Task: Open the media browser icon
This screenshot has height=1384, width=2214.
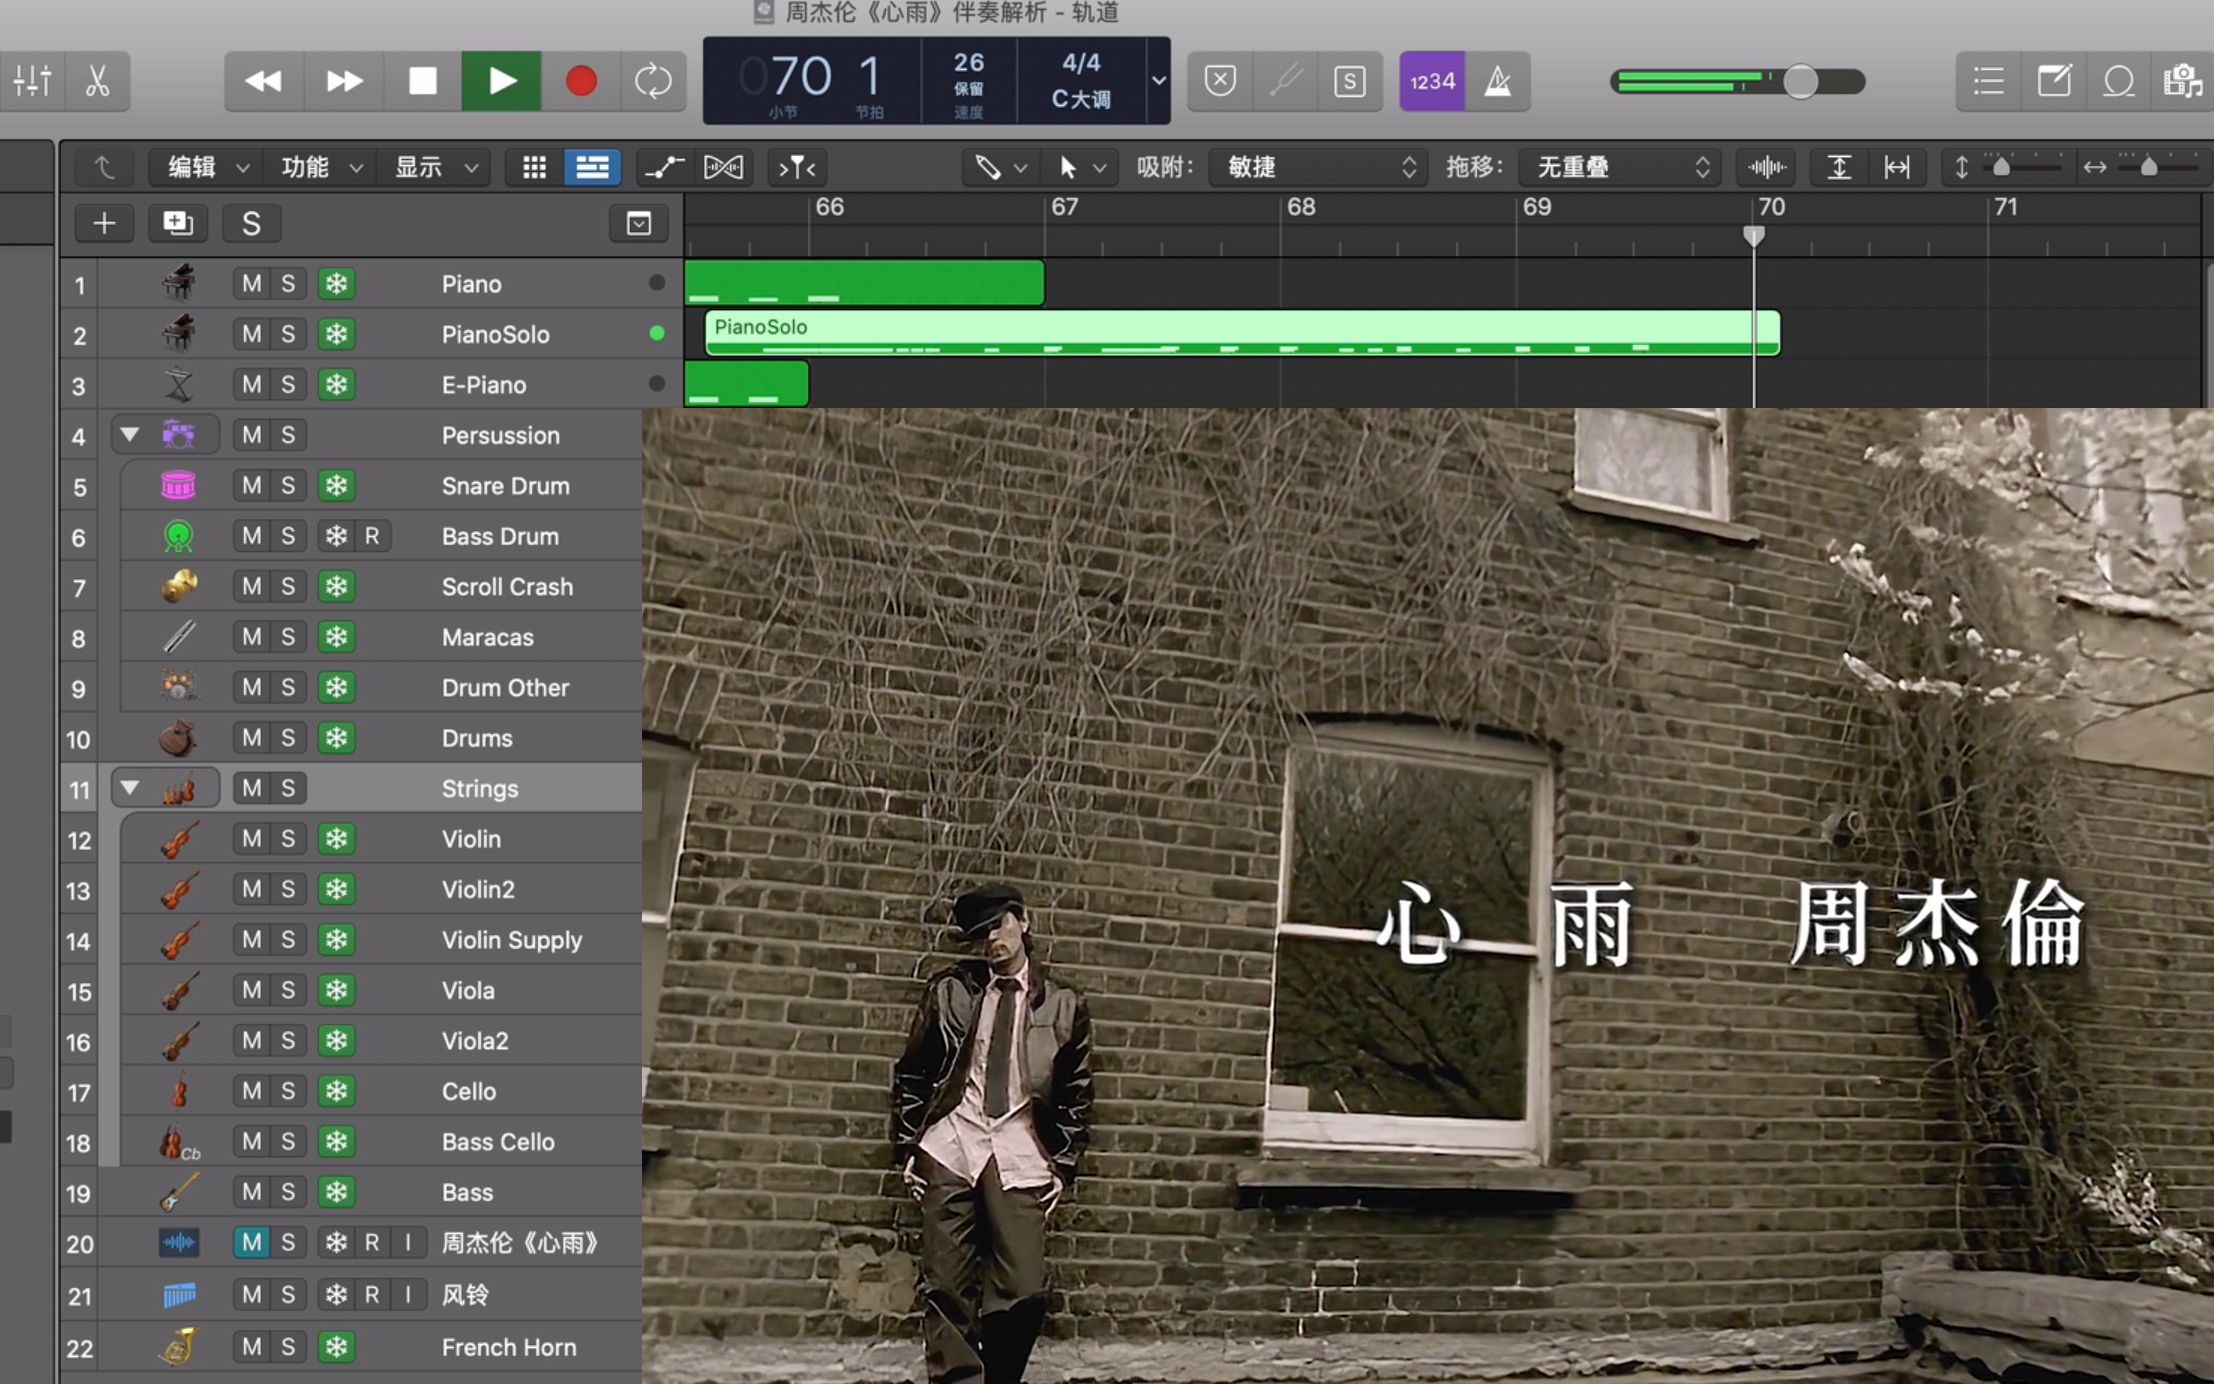Action: 2182,81
